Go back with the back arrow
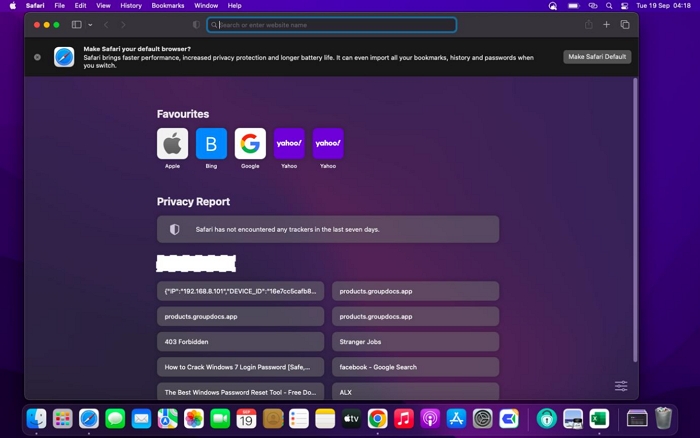700x438 pixels. [106, 25]
